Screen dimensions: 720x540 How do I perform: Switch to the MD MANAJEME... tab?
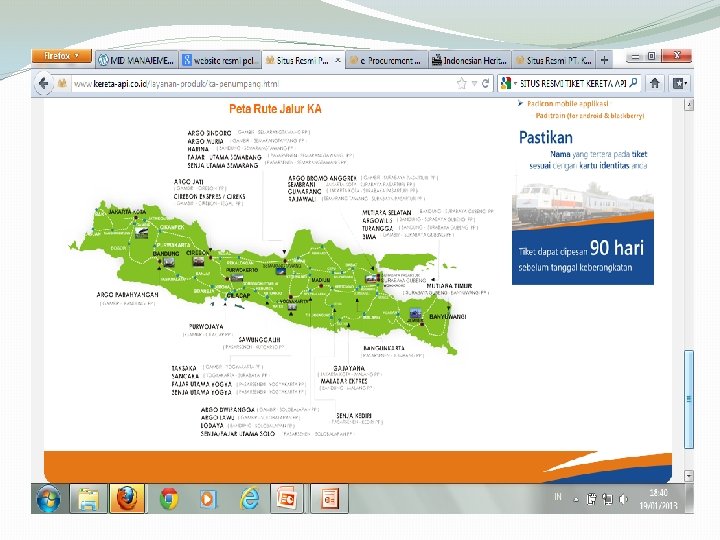[137, 60]
